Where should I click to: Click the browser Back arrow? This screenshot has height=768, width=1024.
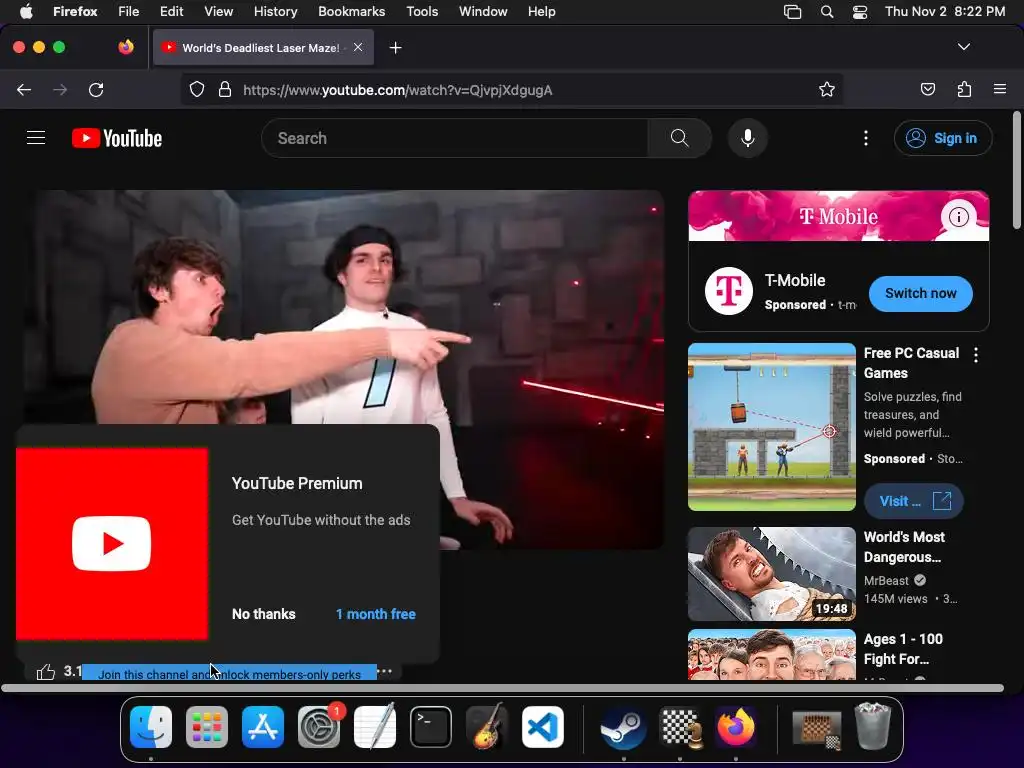[x=24, y=89]
